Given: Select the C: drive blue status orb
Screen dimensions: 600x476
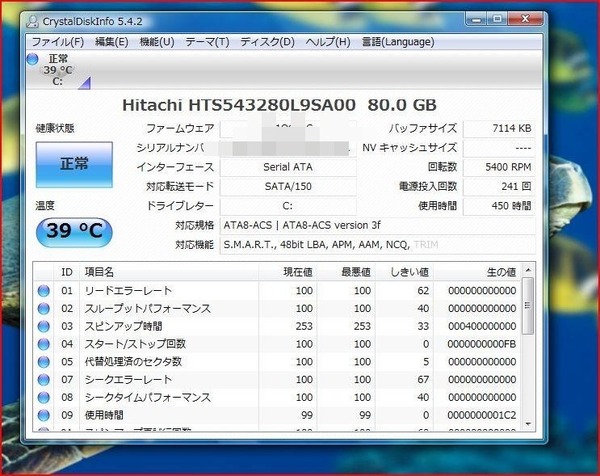Looking at the screenshot, I should click(33, 59).
